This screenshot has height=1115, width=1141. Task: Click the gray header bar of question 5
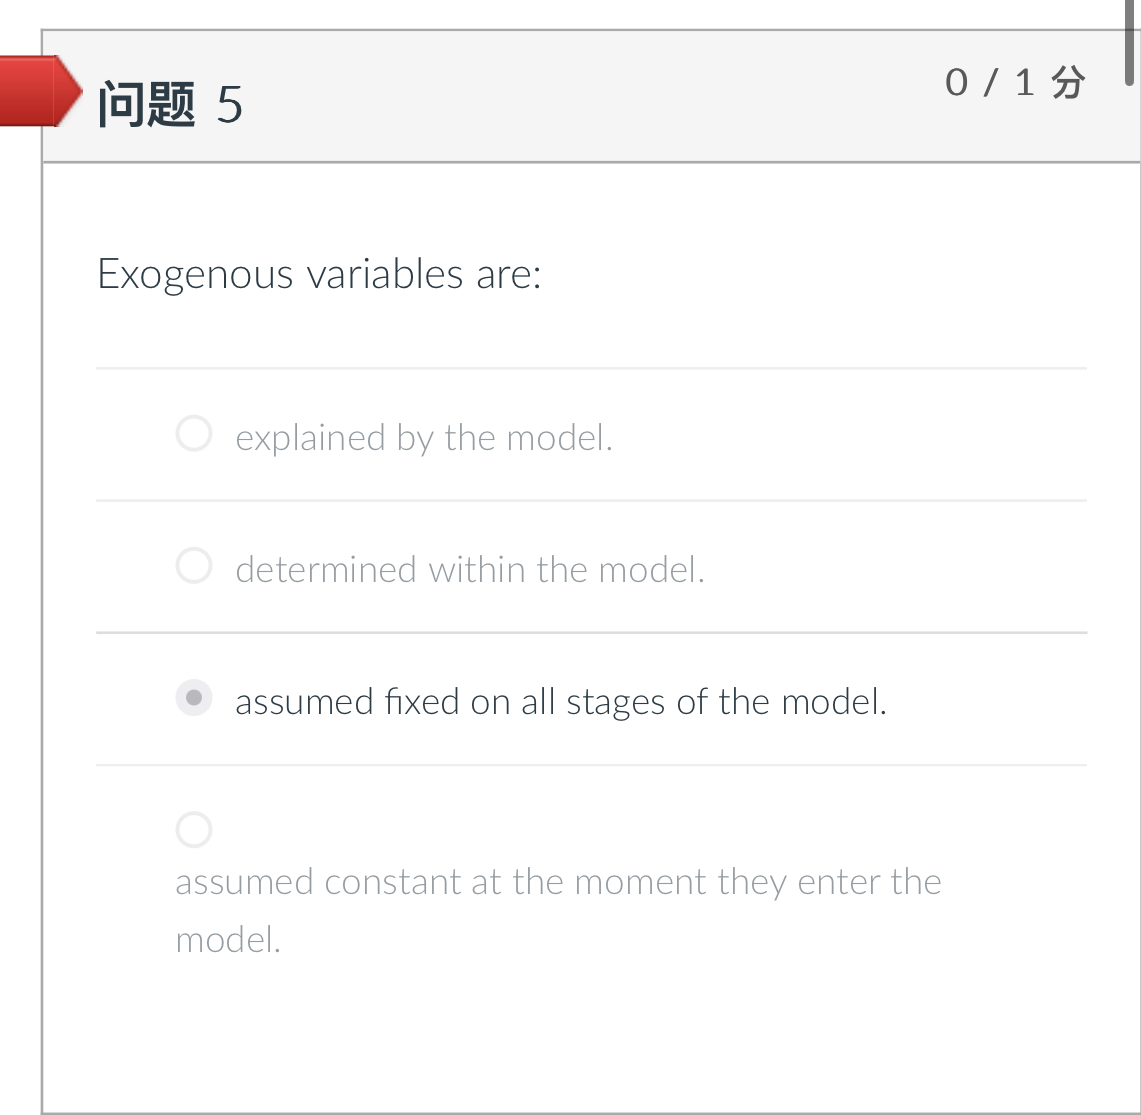pyautogui.click(x=600, y=95)
